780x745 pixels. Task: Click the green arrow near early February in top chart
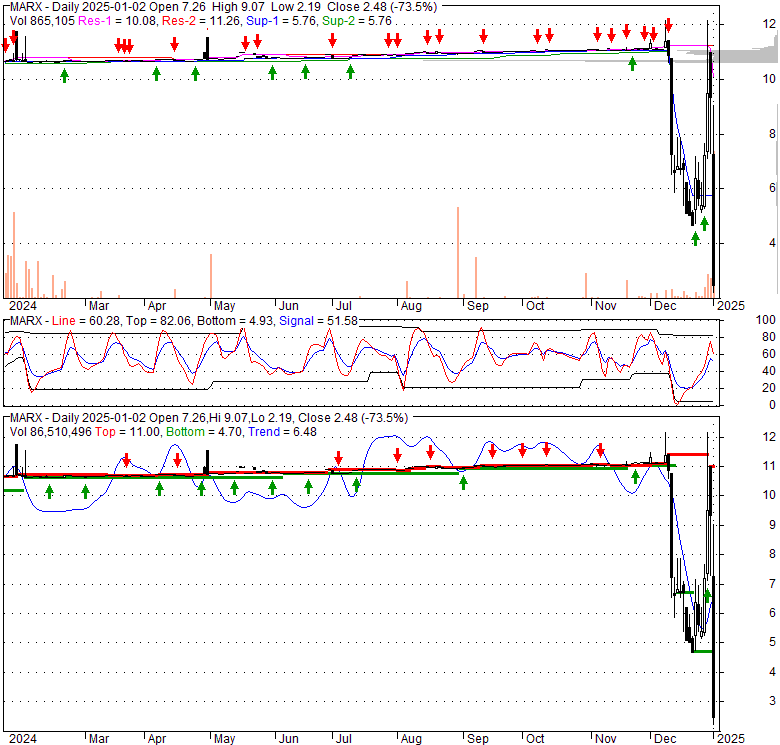[64, 75]
